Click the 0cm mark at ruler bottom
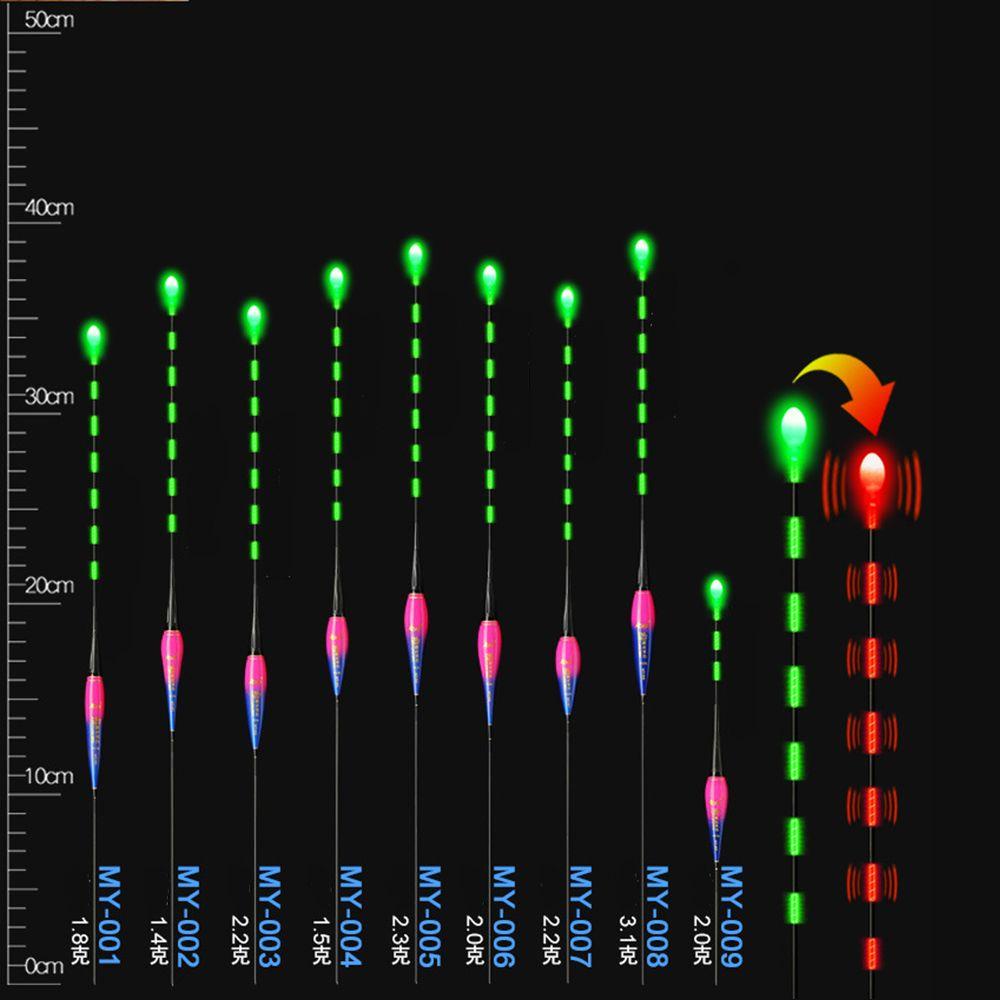1000x1000 pixels. click(48, 966)
